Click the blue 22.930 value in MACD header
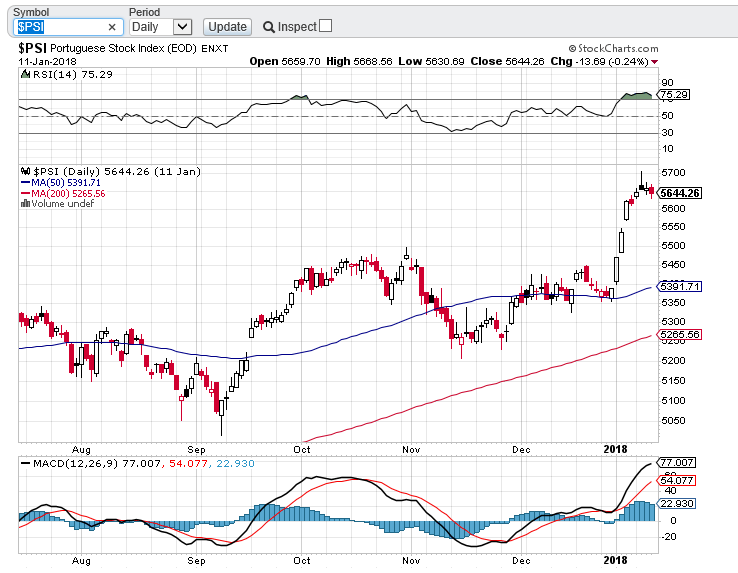This screenshot has height=573, width=738. point(235,464)
